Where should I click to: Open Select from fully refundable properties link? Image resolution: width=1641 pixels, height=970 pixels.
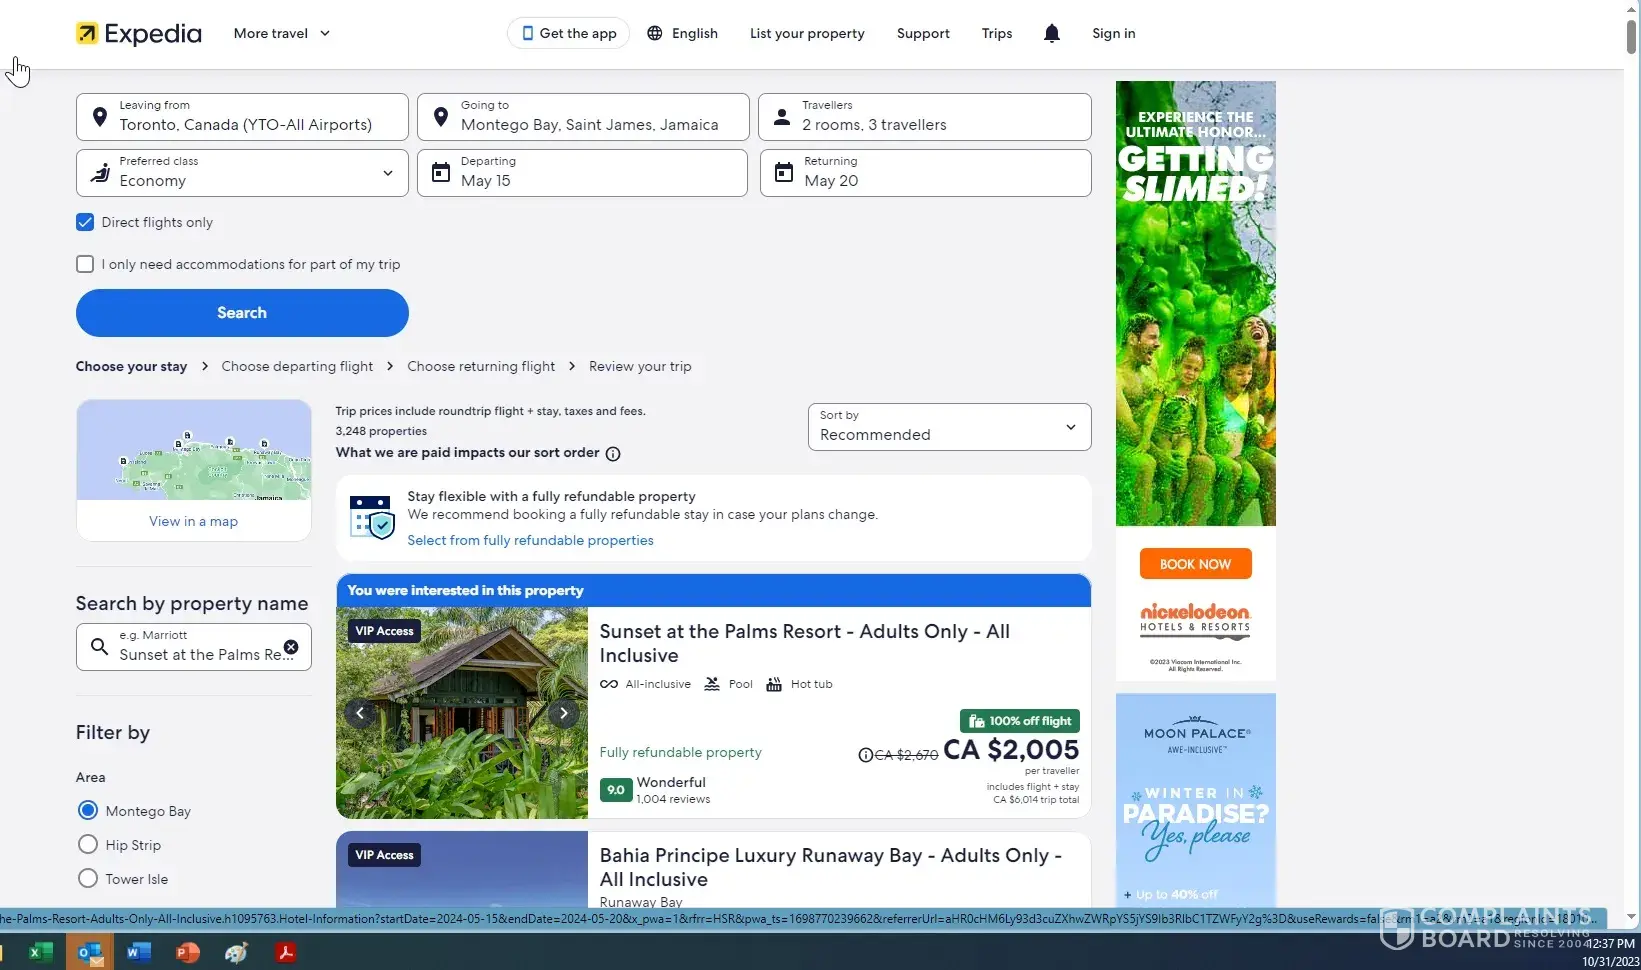tap(530, 541)
